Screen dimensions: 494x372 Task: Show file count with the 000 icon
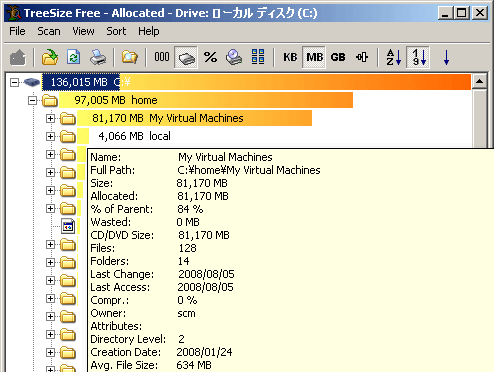(162, 57)
